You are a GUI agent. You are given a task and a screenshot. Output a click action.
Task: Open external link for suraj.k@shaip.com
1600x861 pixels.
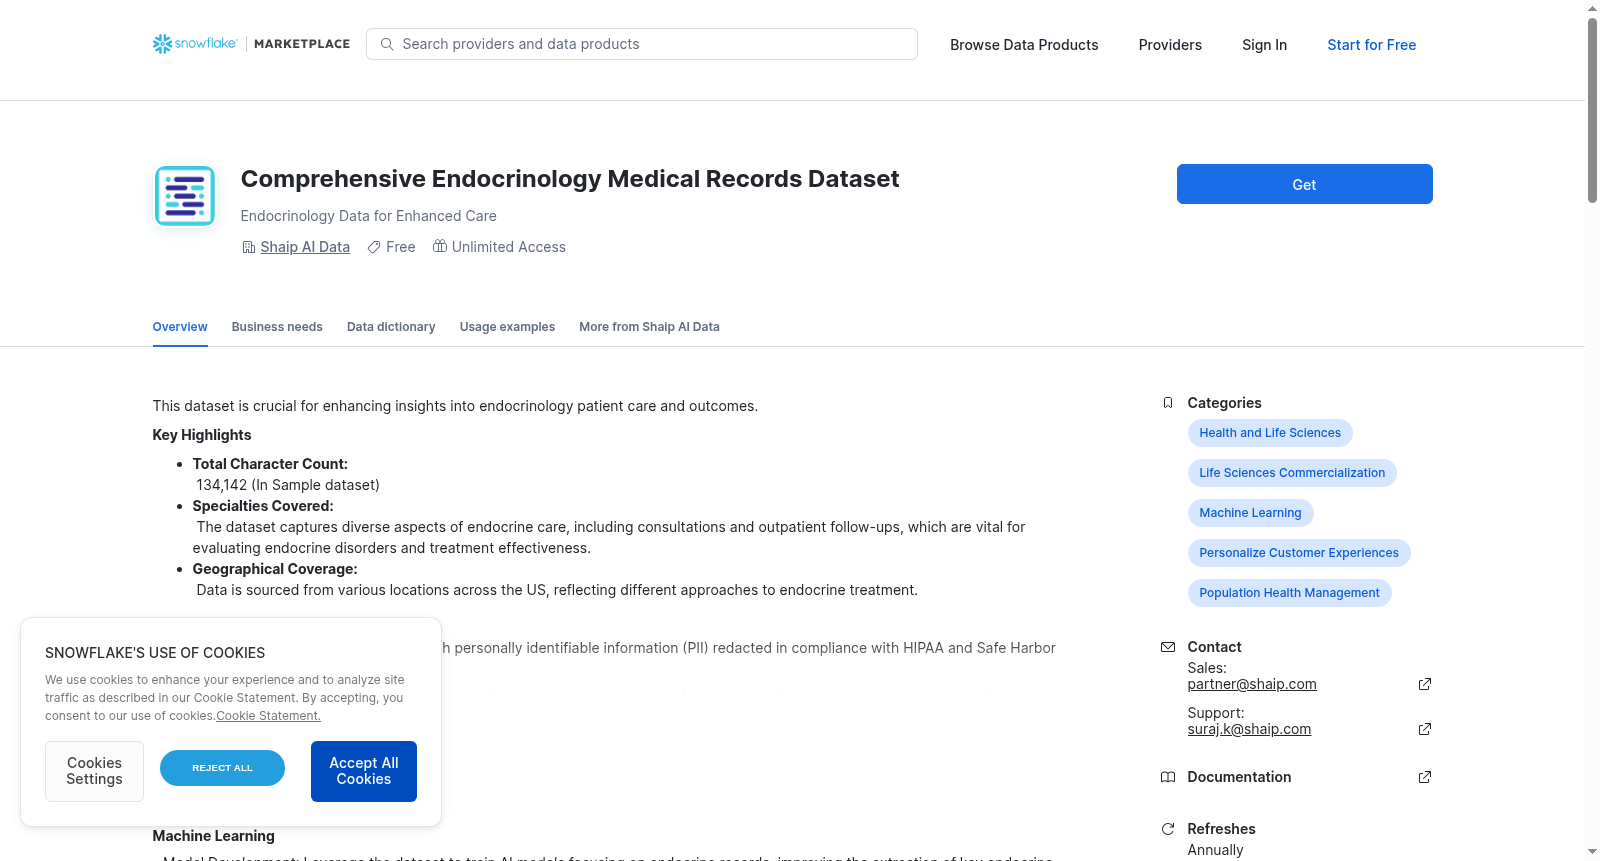coord(1425,729)
